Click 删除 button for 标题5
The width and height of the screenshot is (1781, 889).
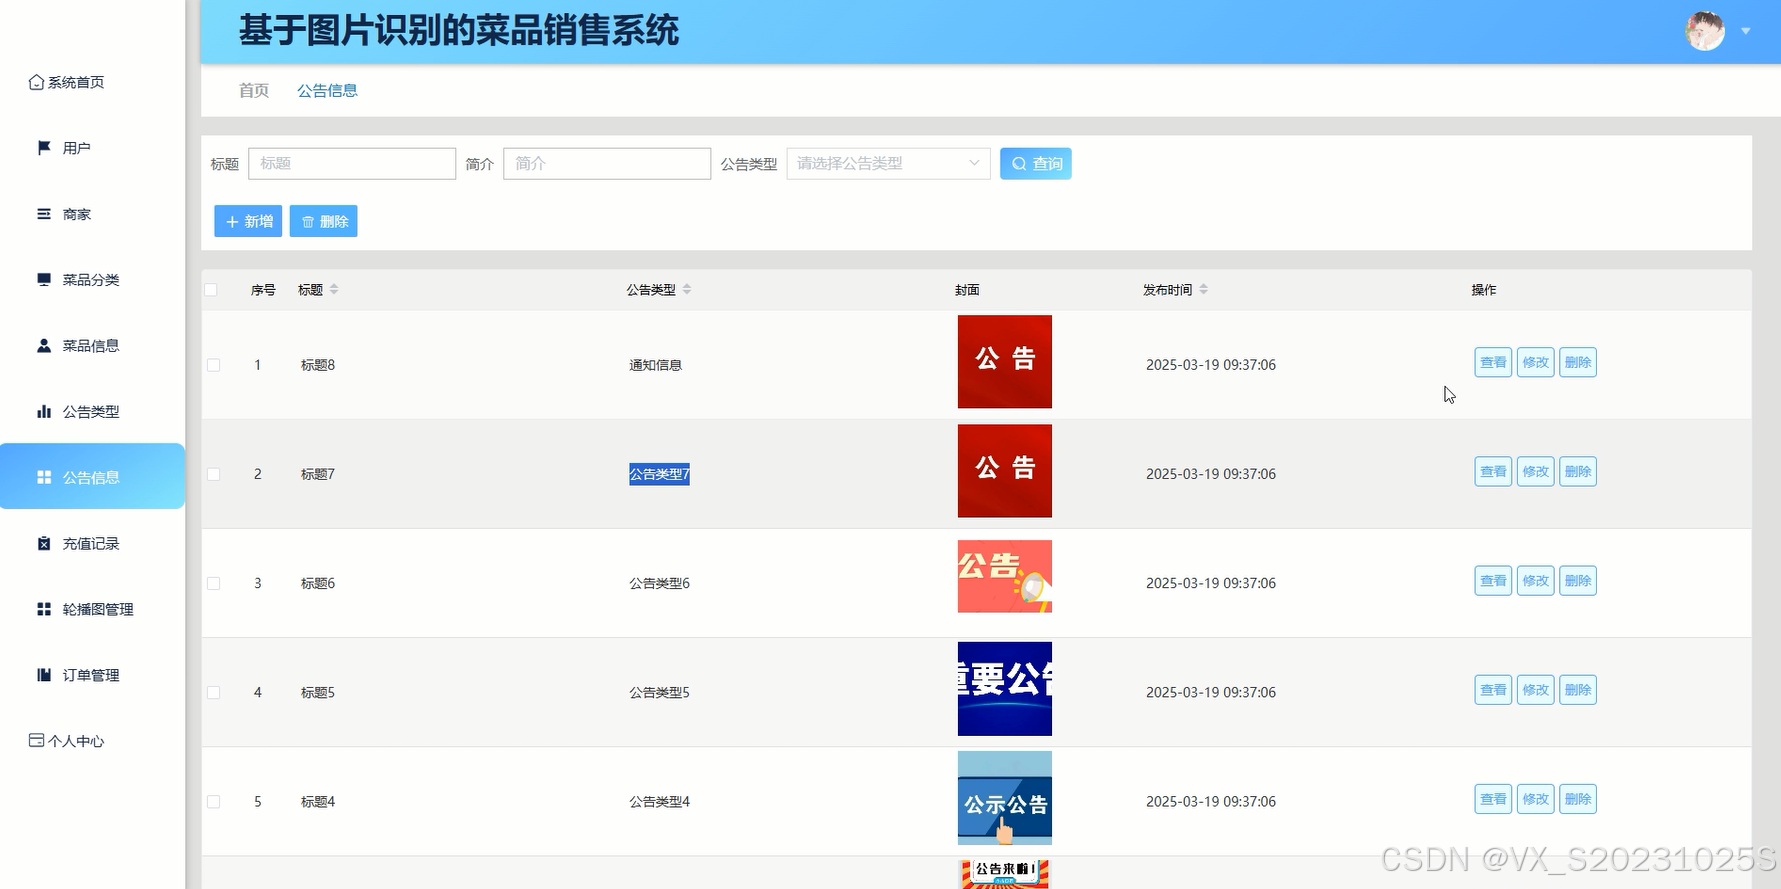coord(1578,689)
